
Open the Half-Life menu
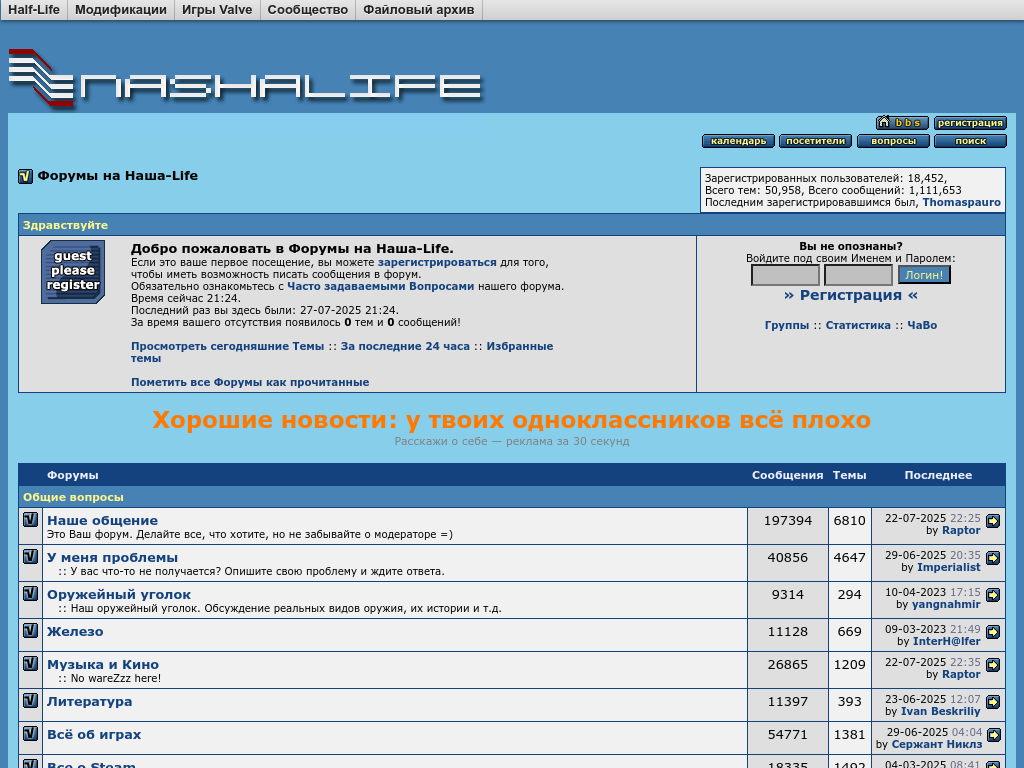(34, 10)
